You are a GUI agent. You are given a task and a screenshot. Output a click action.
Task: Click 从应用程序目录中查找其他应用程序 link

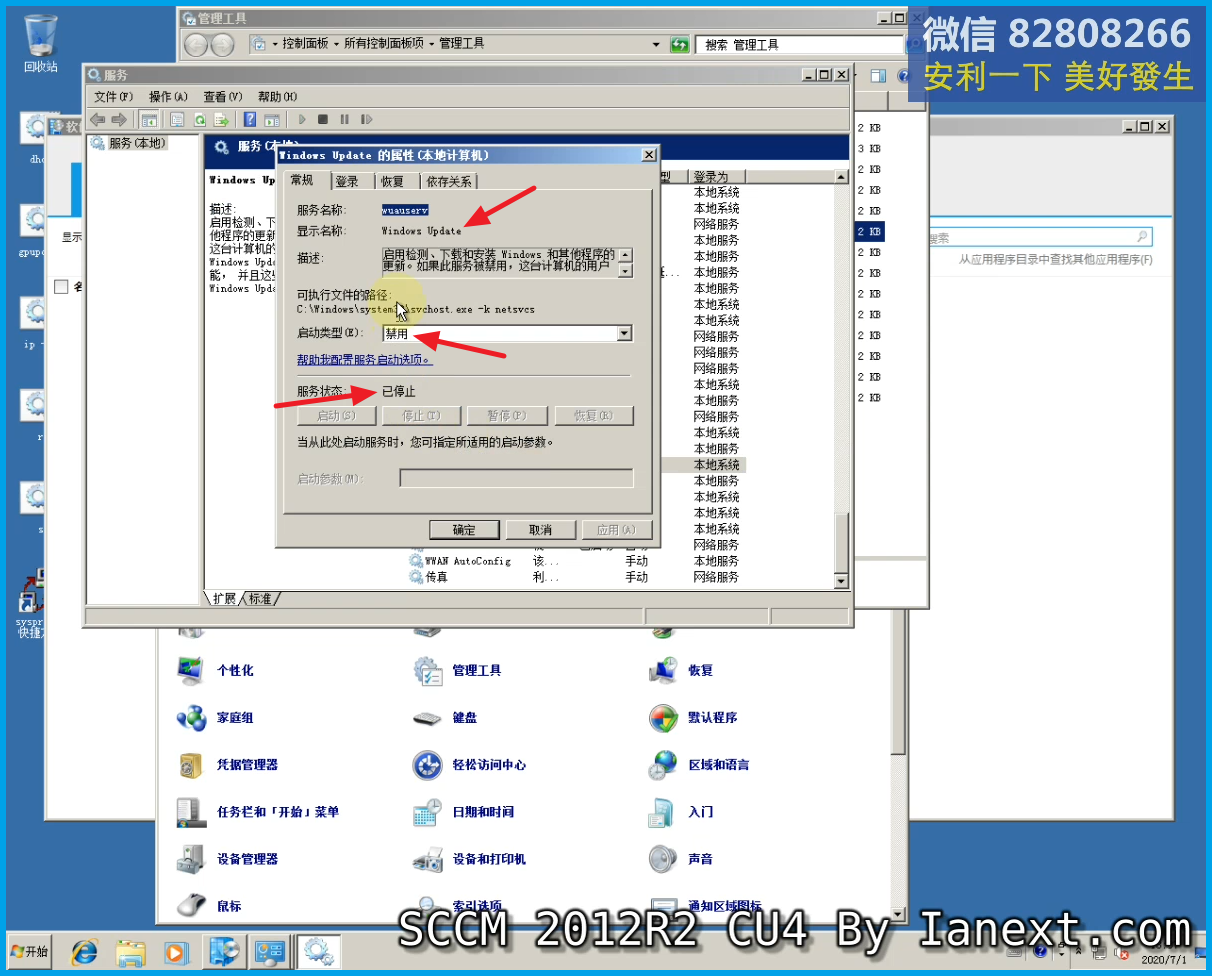[x=1055, y=259]
